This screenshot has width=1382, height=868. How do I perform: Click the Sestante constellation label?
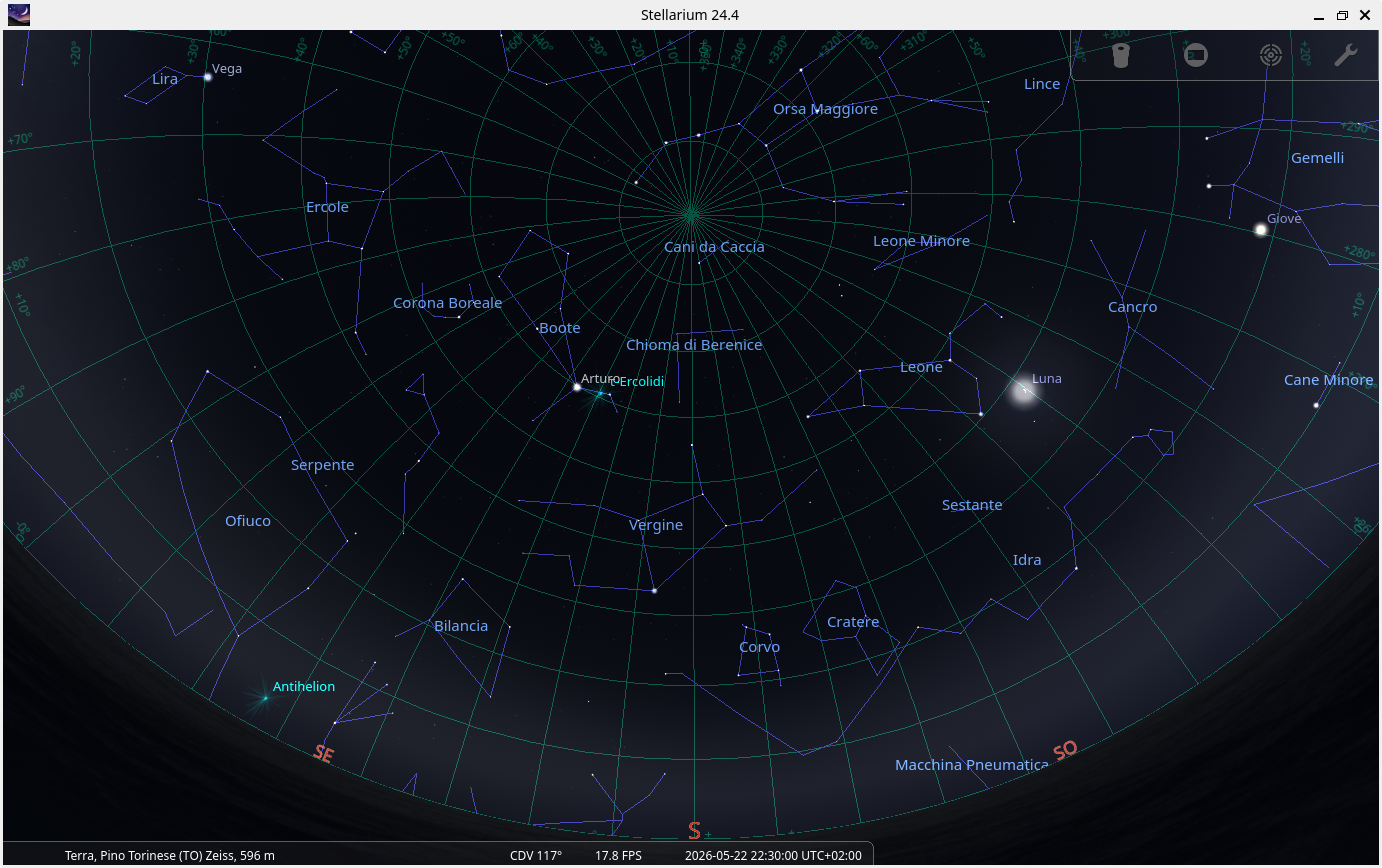(x=972, y=505)
